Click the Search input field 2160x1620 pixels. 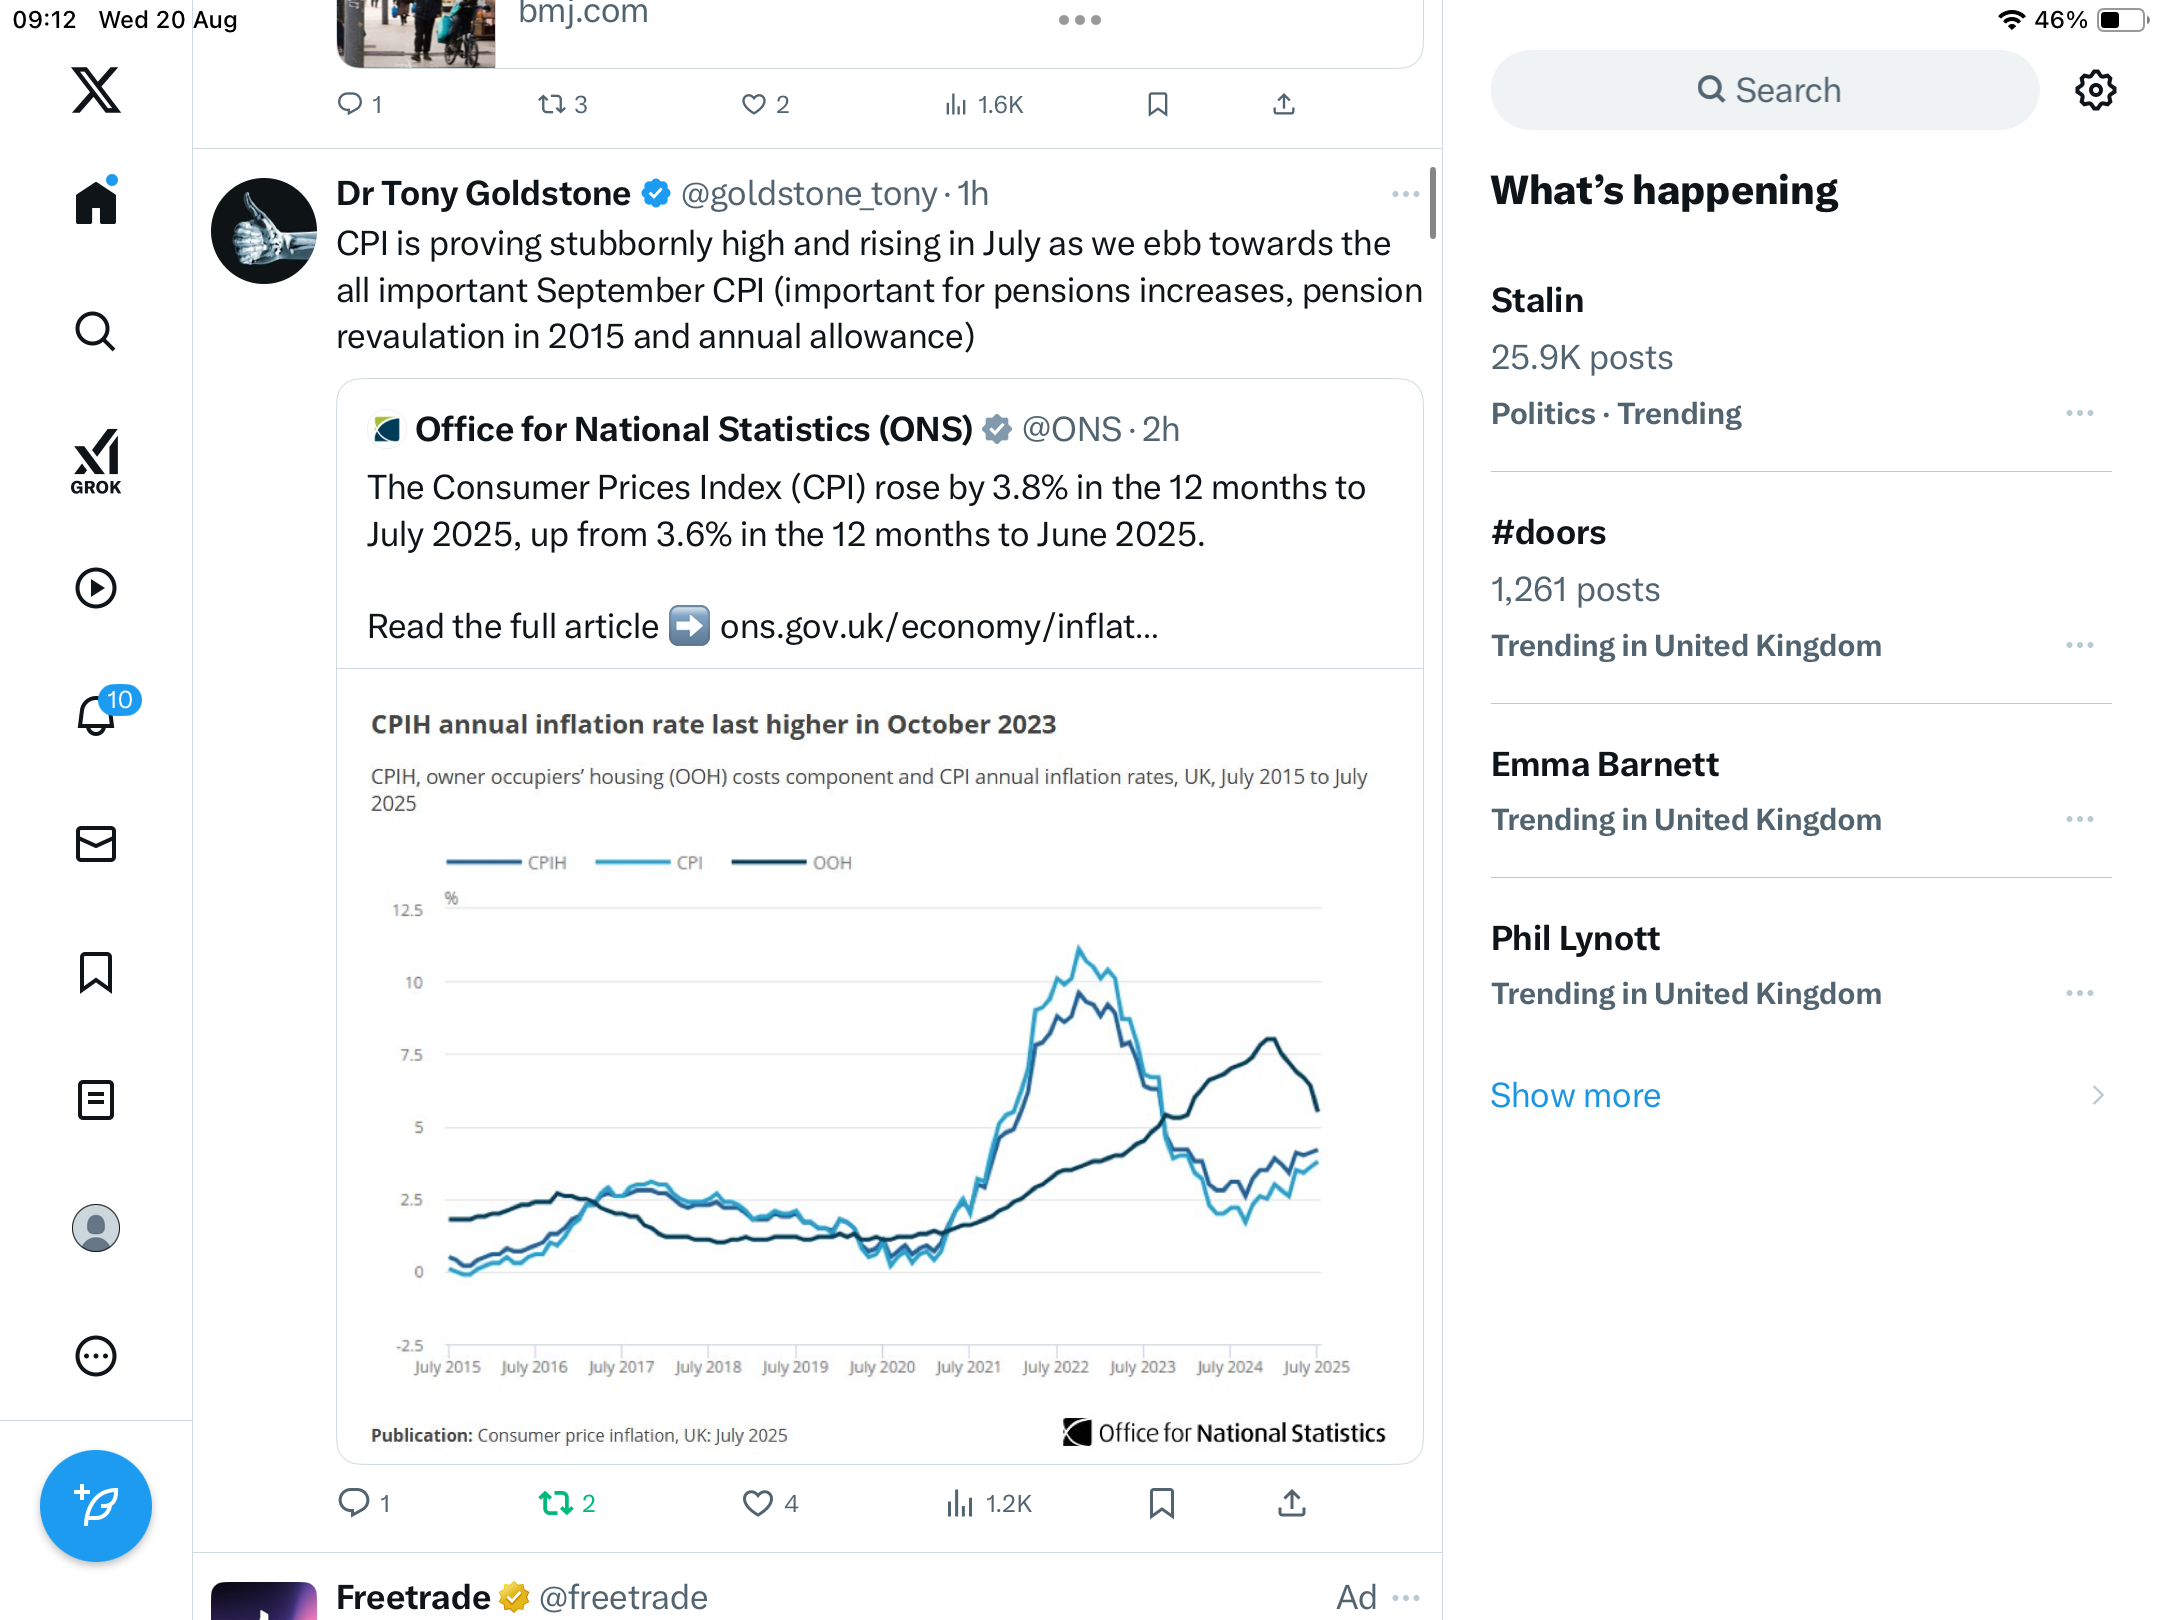click(x=1765, y=90)
